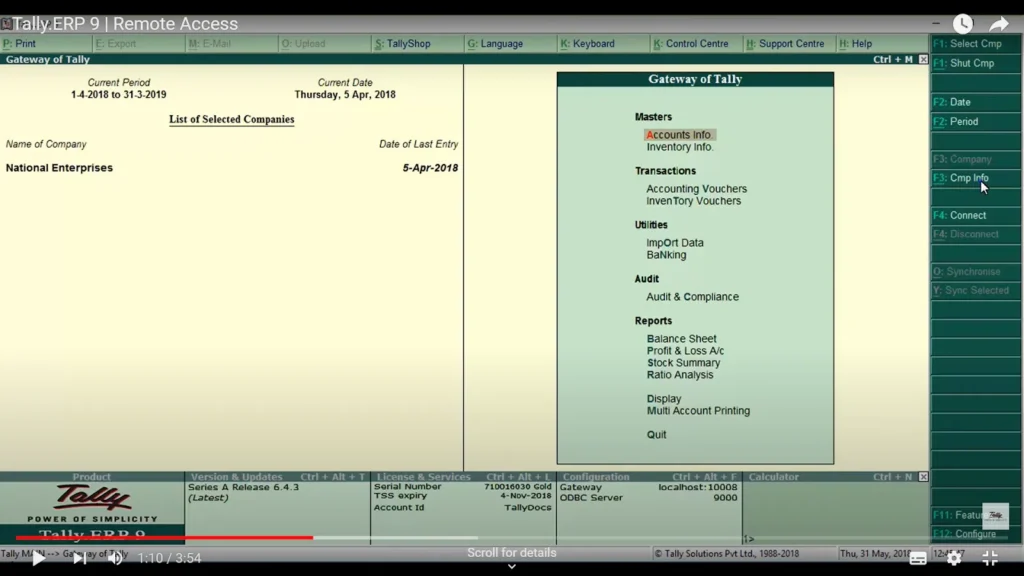Open F3: Cmp Info
Image resolution: width=1024 pixels, height=576 pixels.
pos(976,178)
